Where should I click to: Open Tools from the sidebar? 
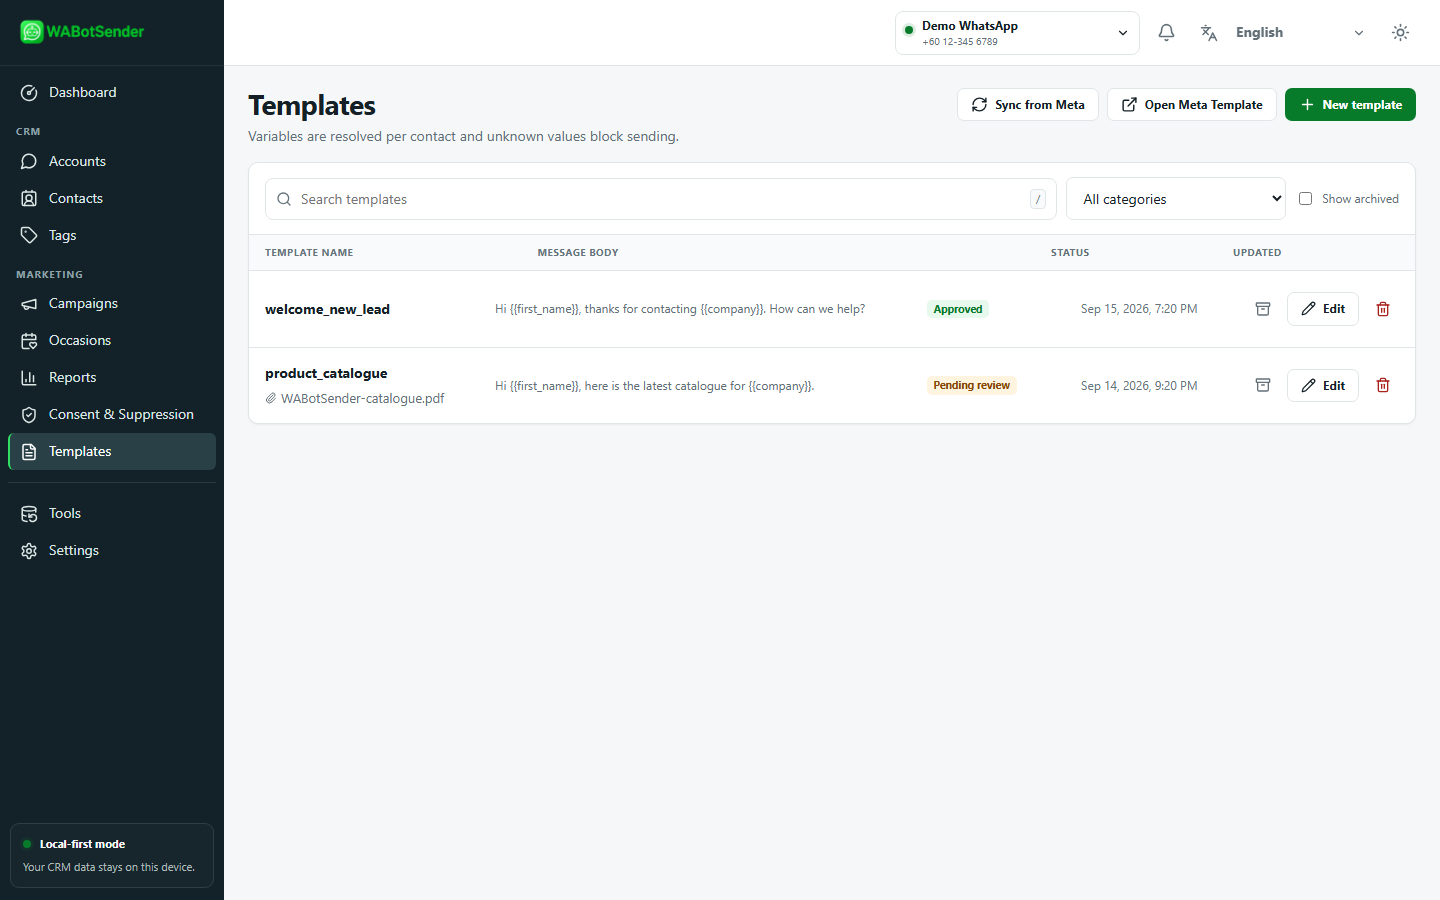click(x=112, y=513)
